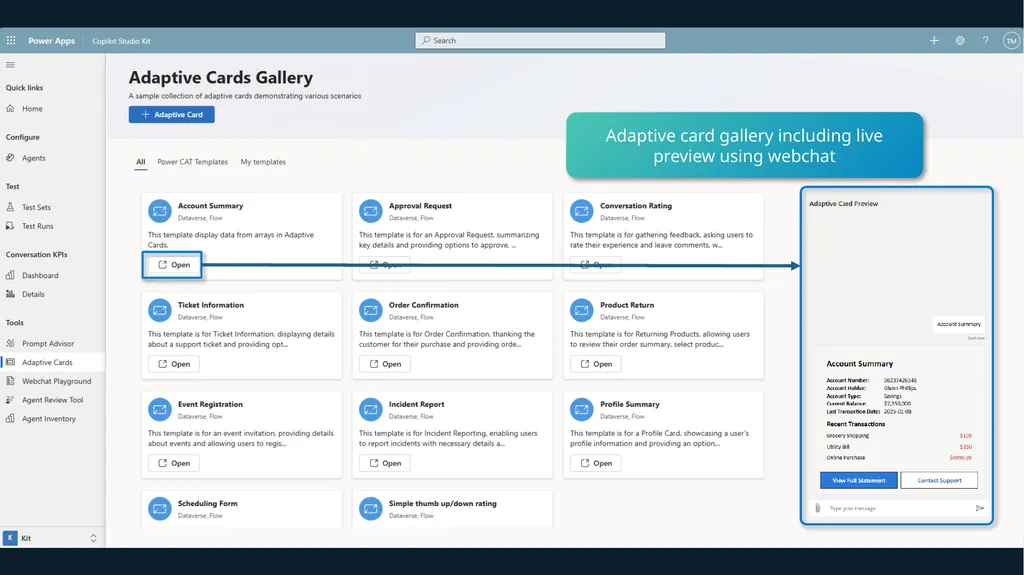Click Contact Support button
Screen dimensions: 1024x575
point(939,480)
